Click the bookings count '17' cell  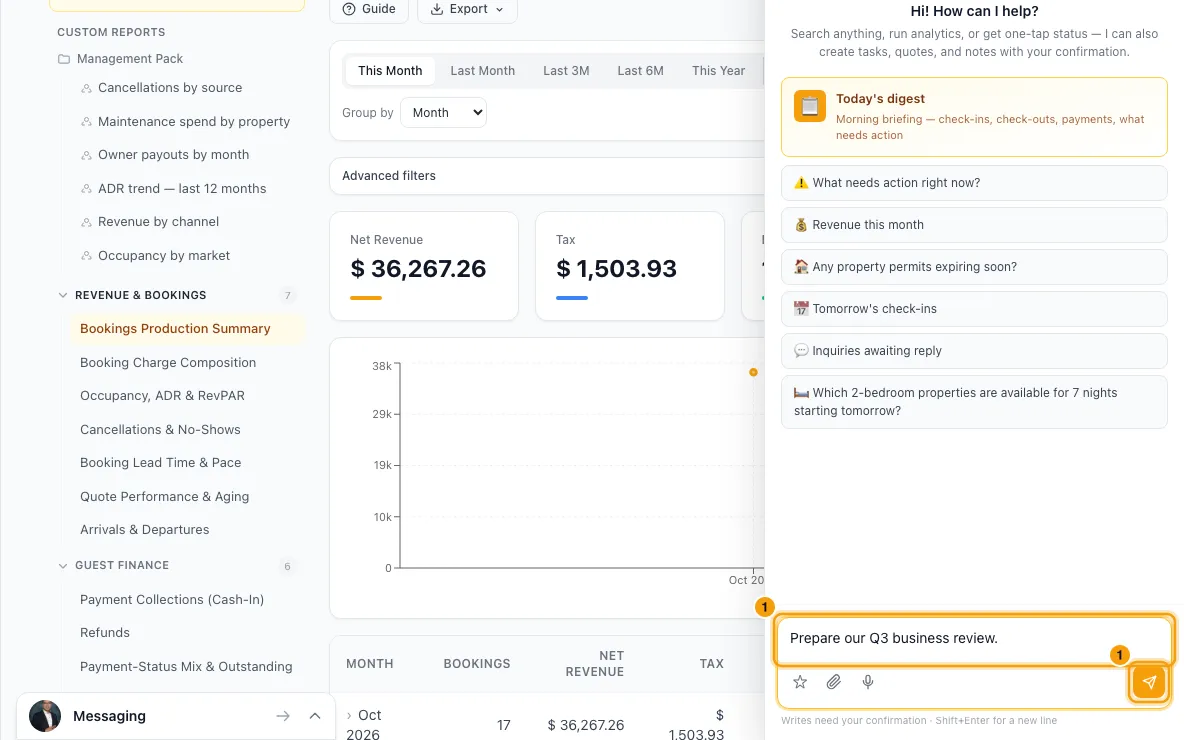pos(504,726)
